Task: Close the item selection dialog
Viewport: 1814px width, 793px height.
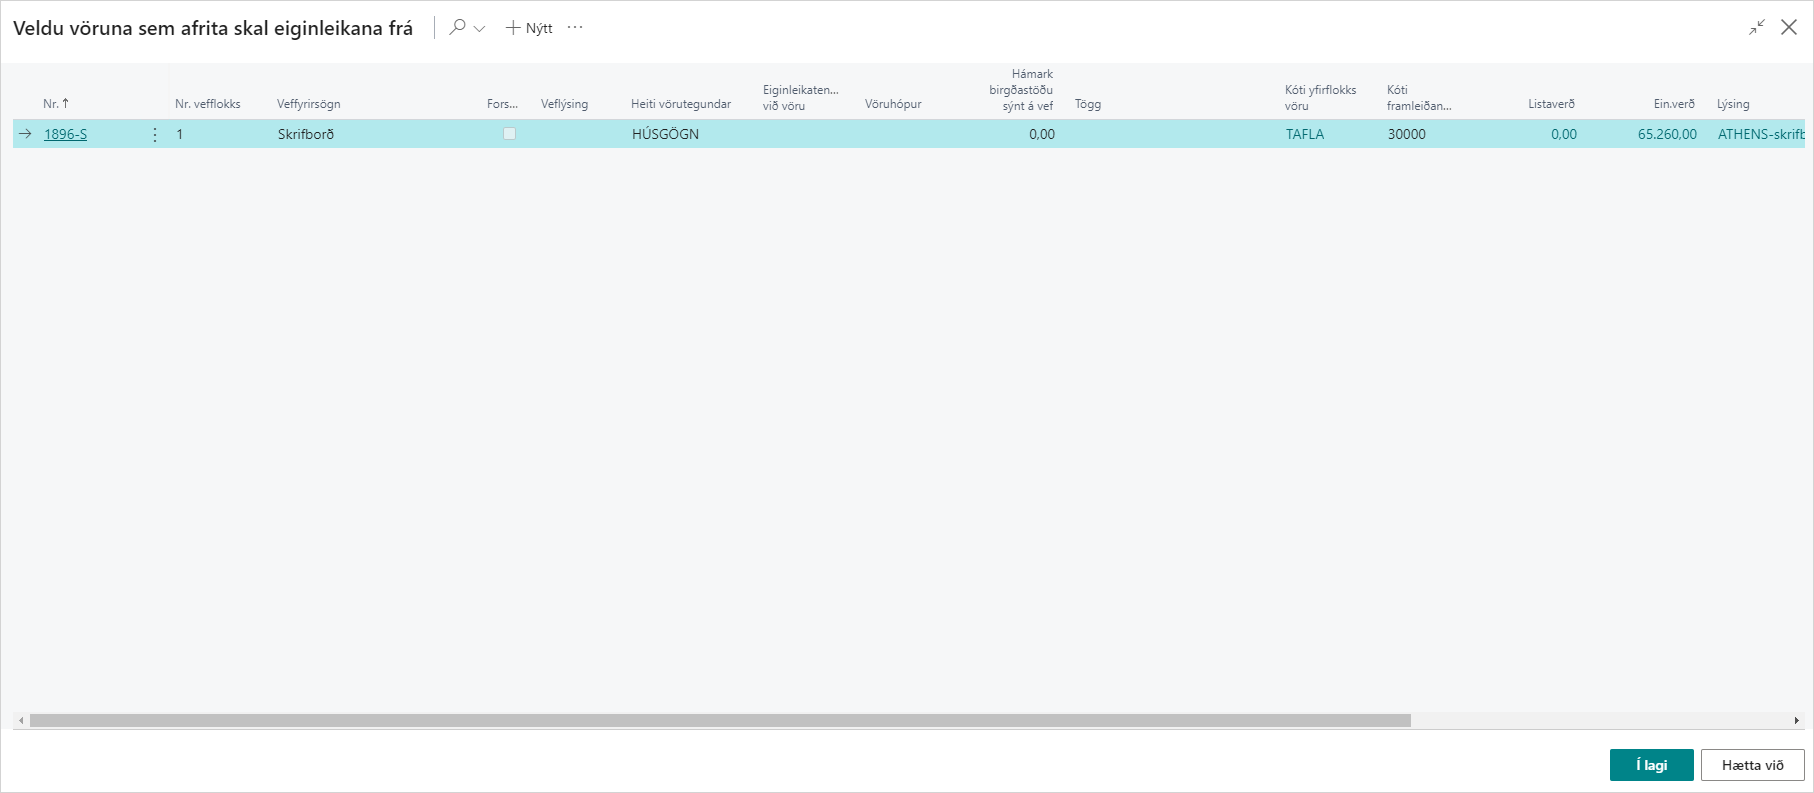Action: 1789,28
